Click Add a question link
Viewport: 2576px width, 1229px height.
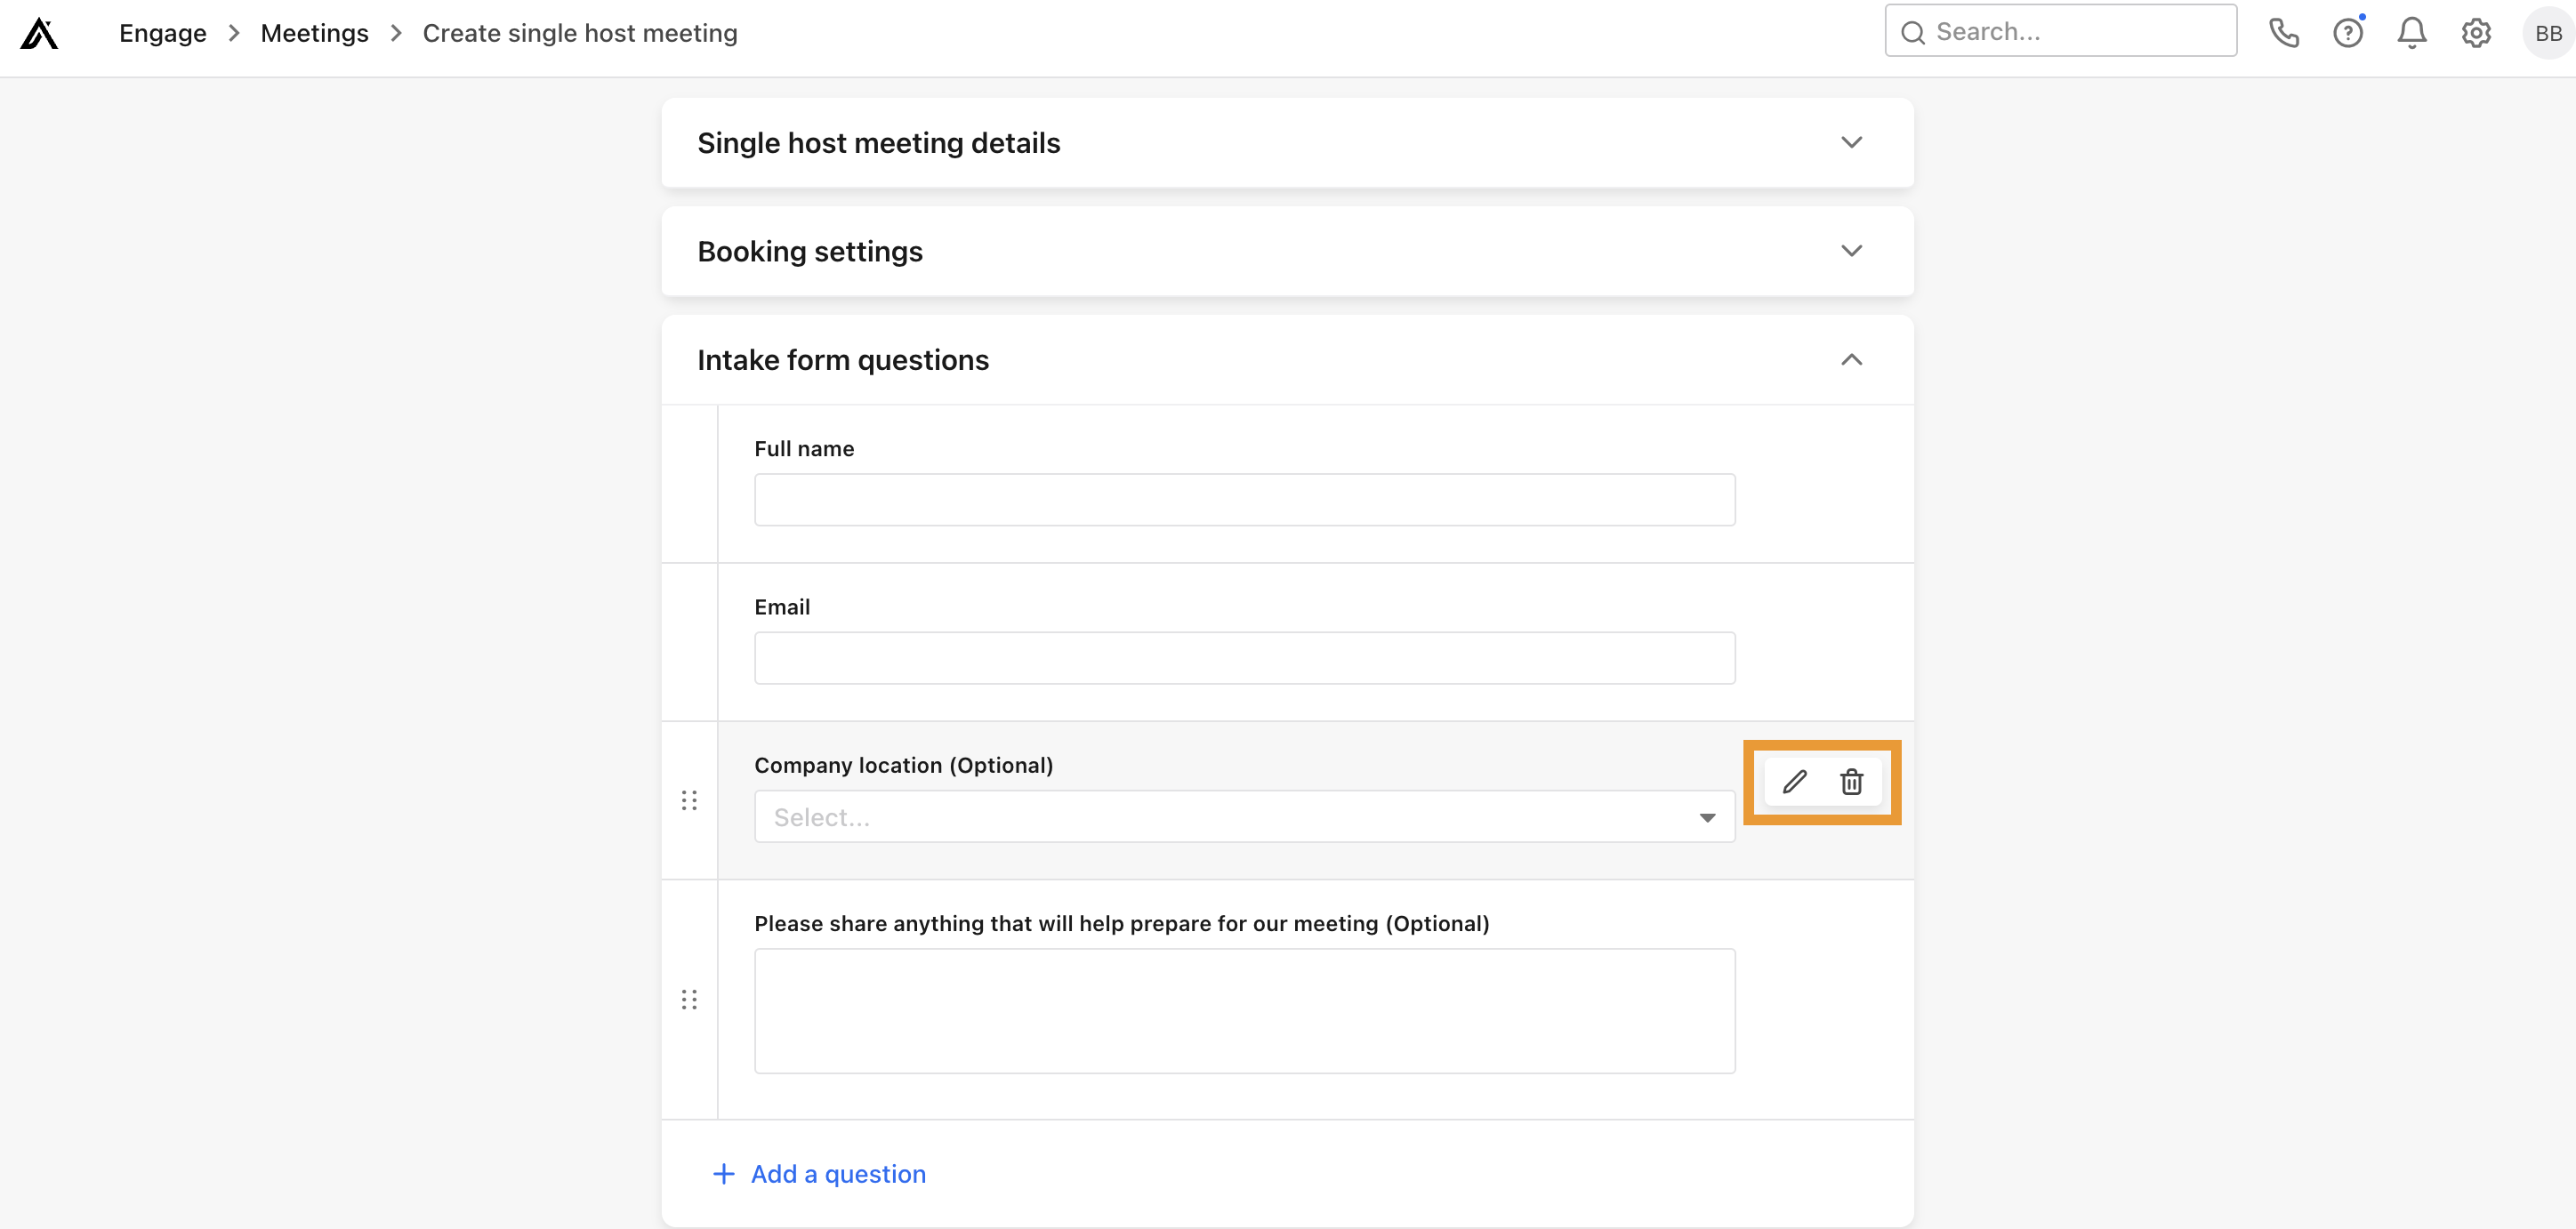click(838, 1173)
